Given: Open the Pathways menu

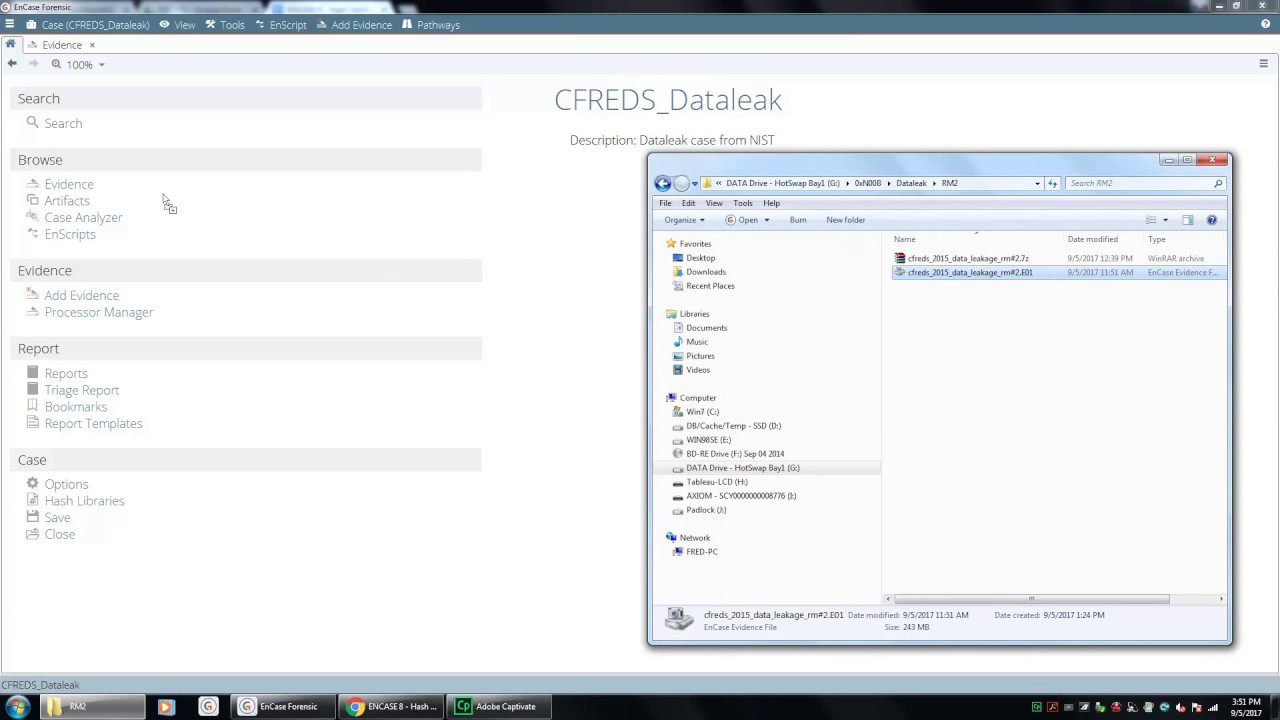Looking at the screenshot, I should pyautogui.click(x=431, y=25).
